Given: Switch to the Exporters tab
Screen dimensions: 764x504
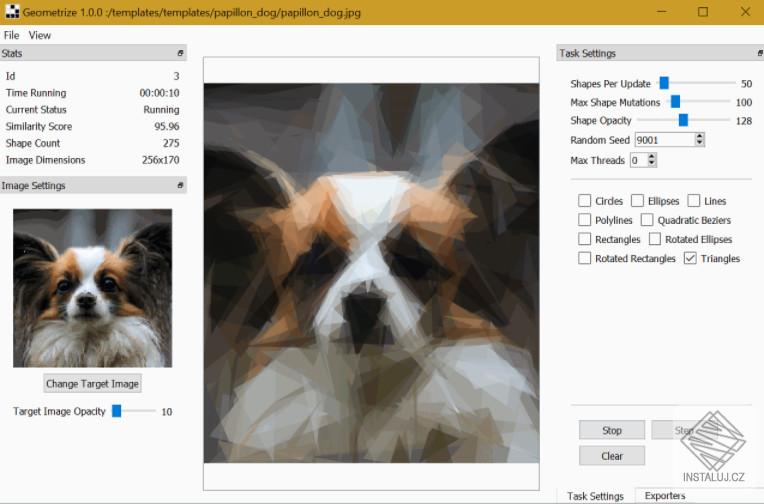Looking at the screenshot, I should 665,496.
